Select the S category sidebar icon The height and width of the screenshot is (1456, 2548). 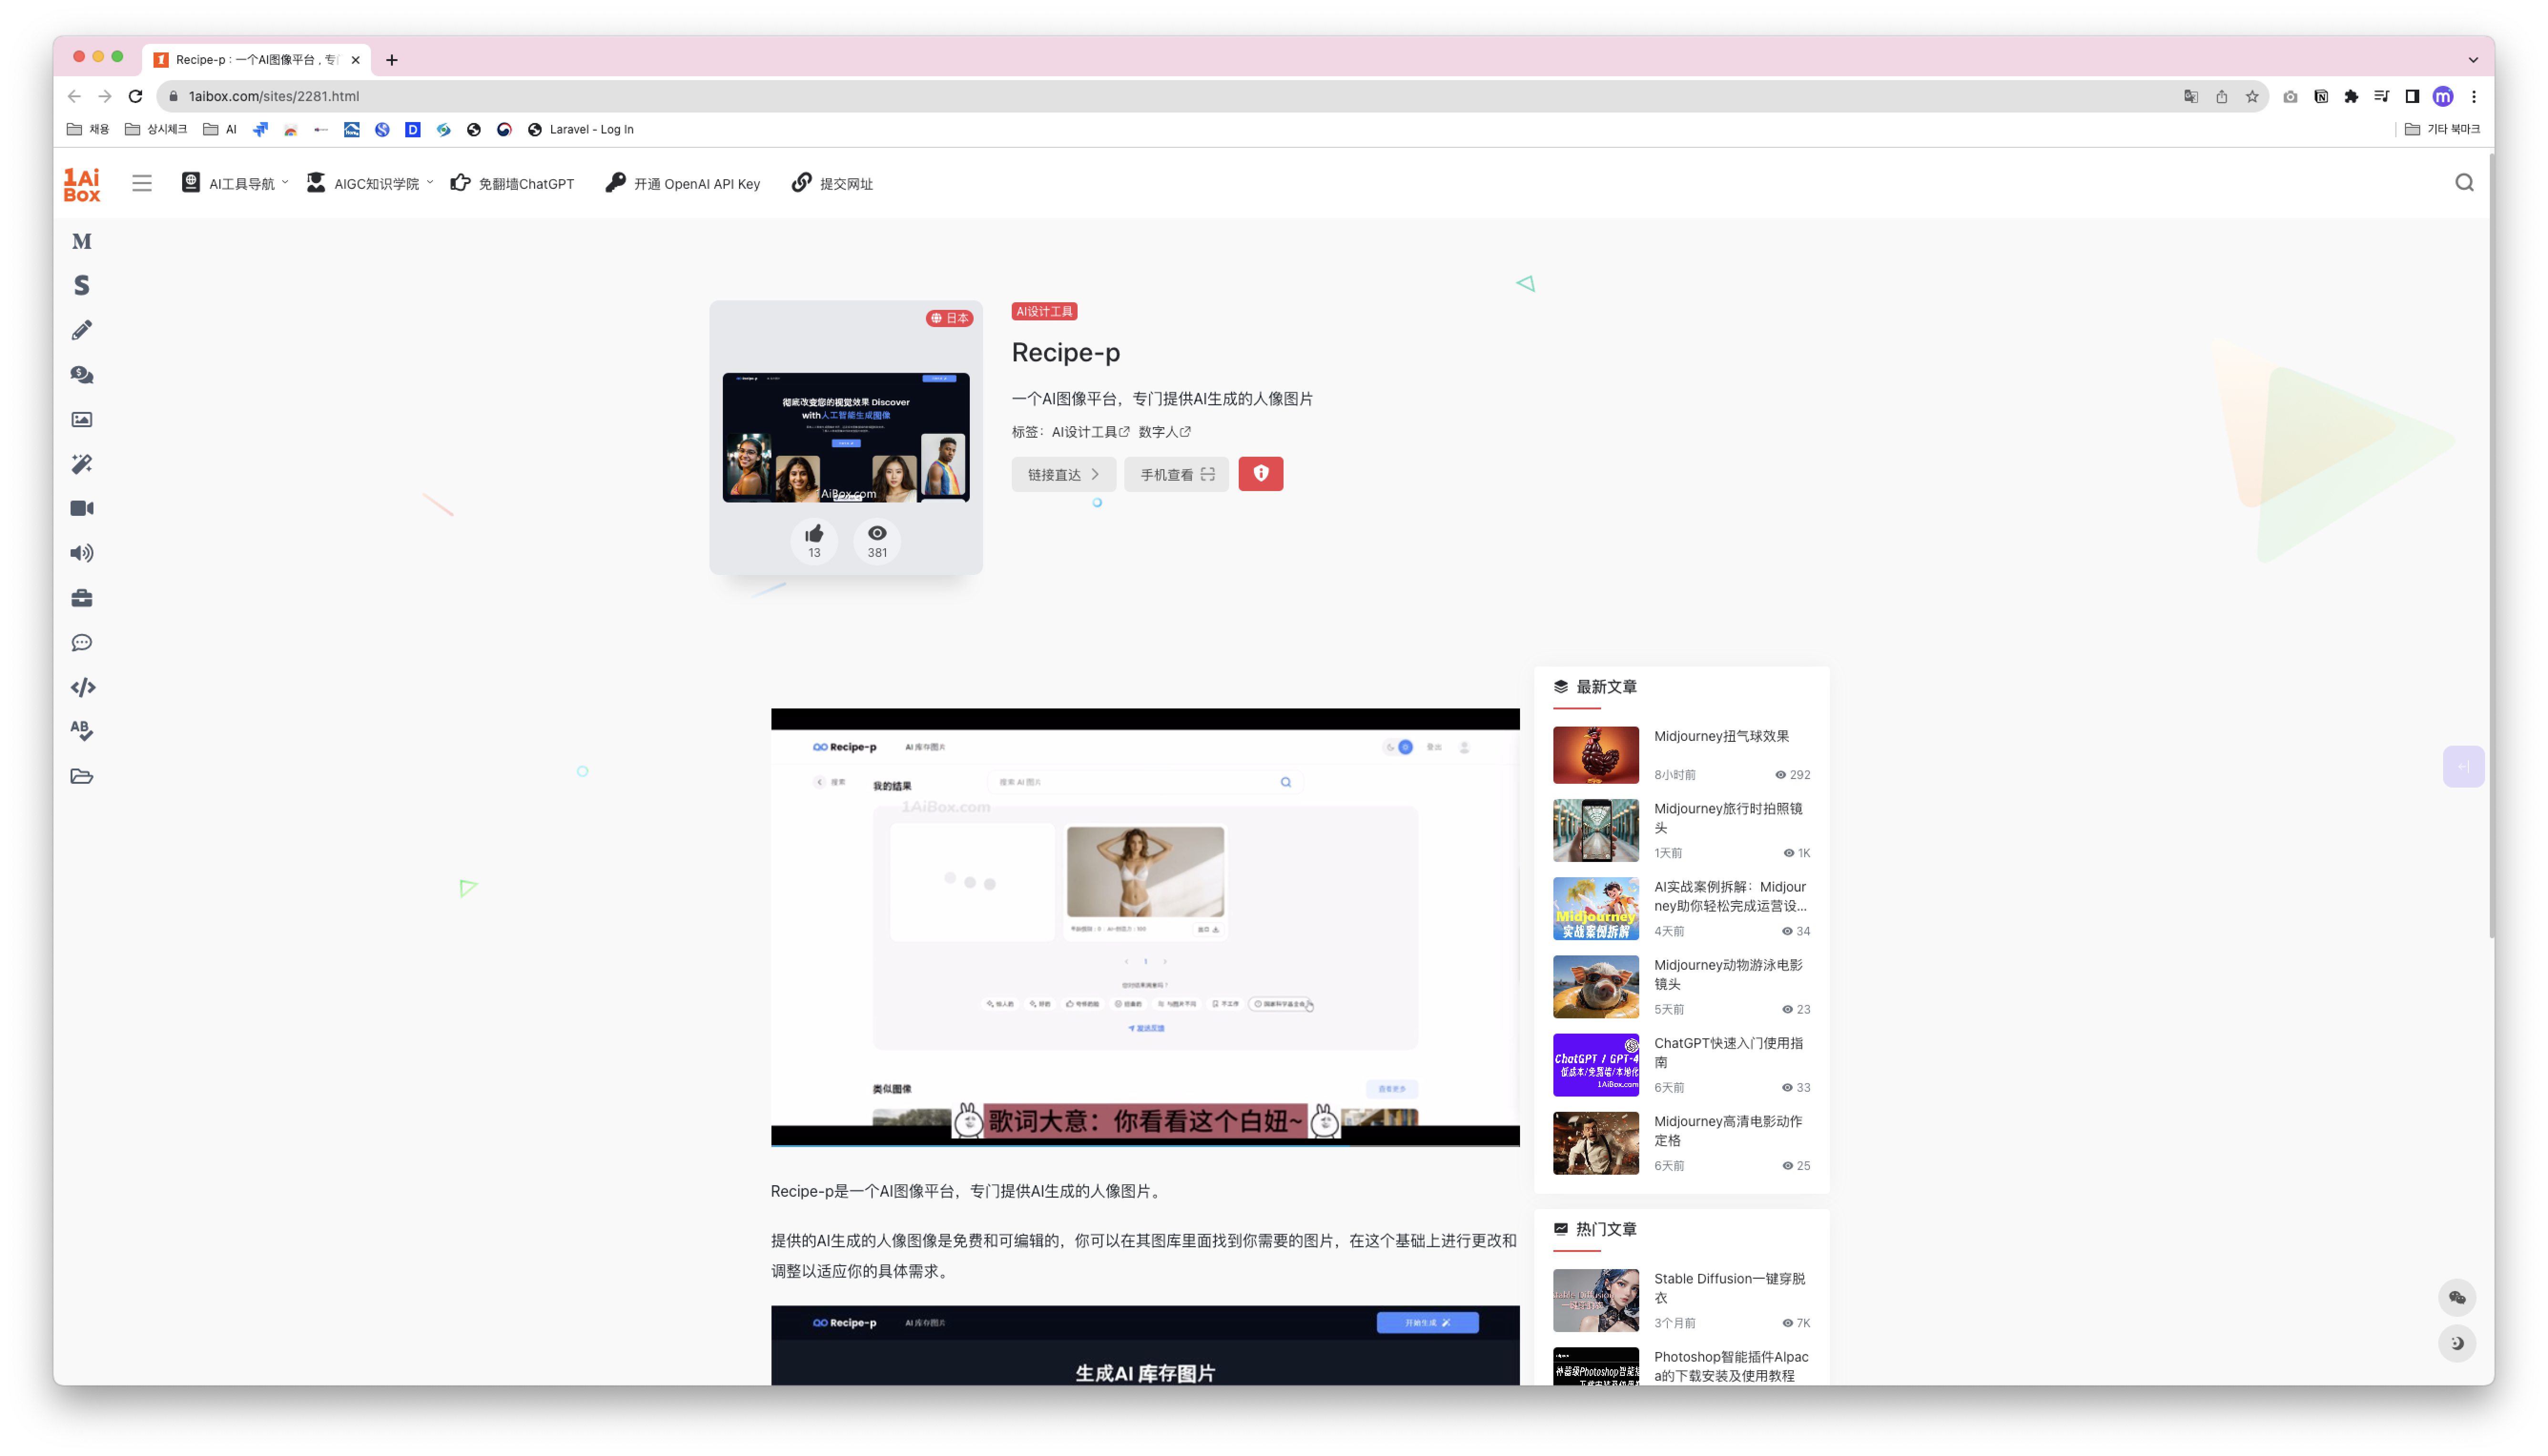82,286
